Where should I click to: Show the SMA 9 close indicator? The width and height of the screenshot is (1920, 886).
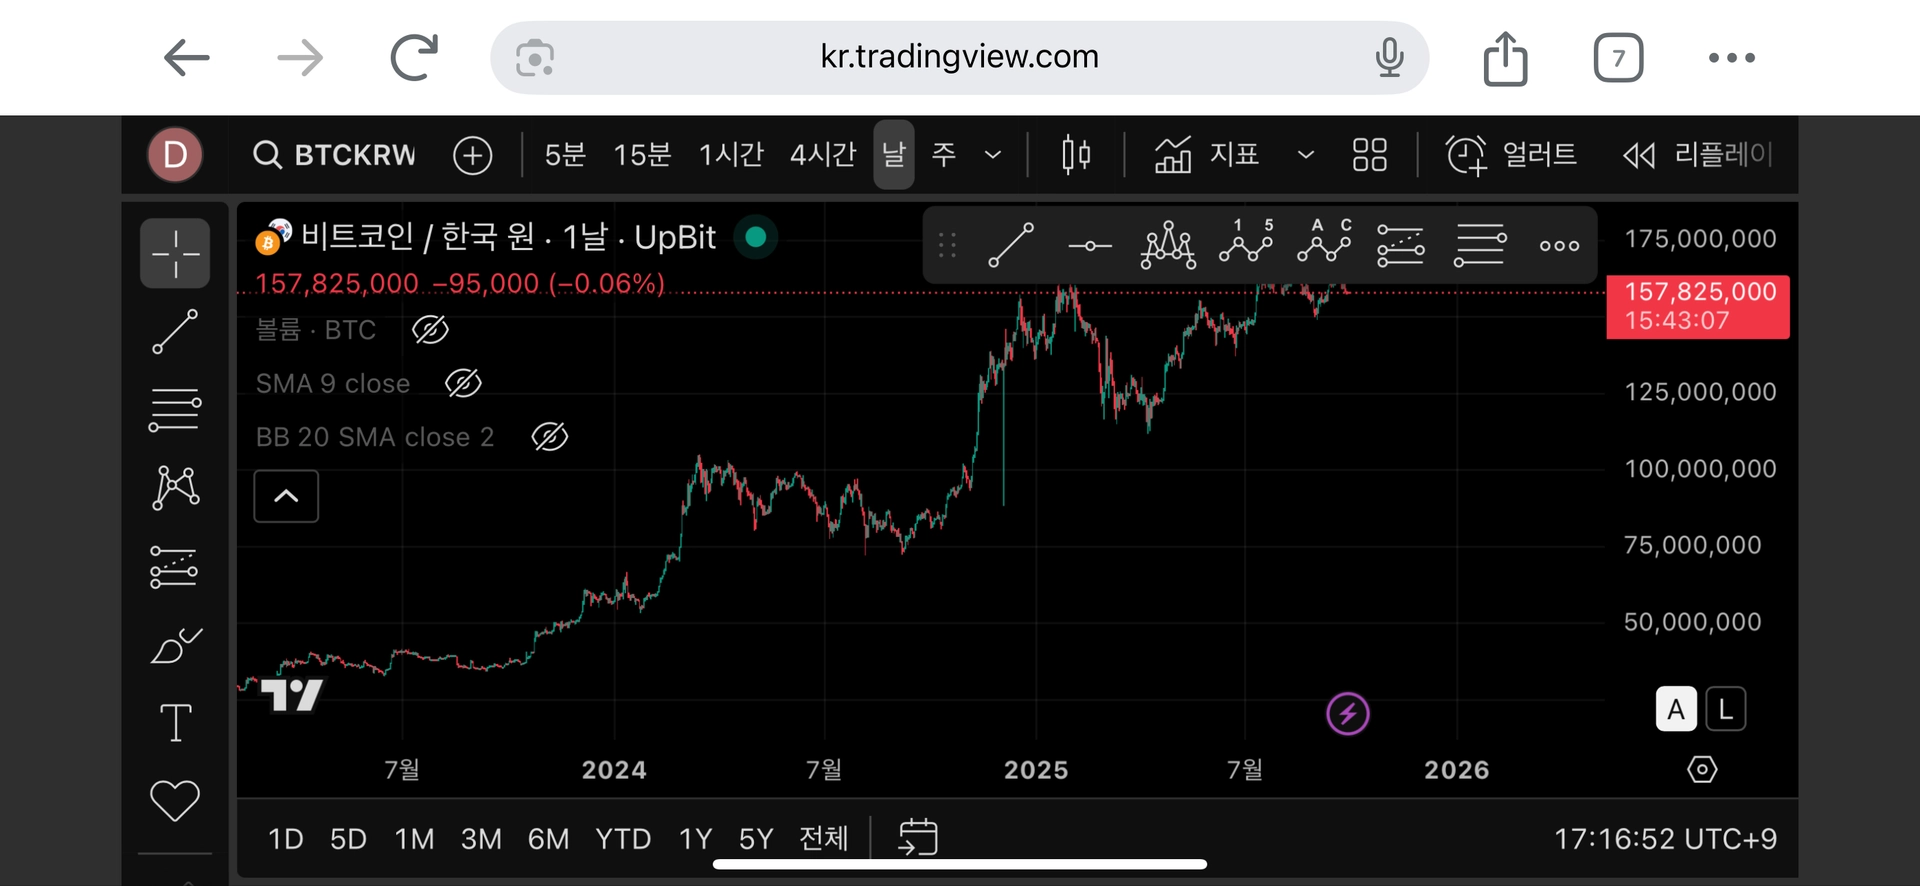[463, 383]
